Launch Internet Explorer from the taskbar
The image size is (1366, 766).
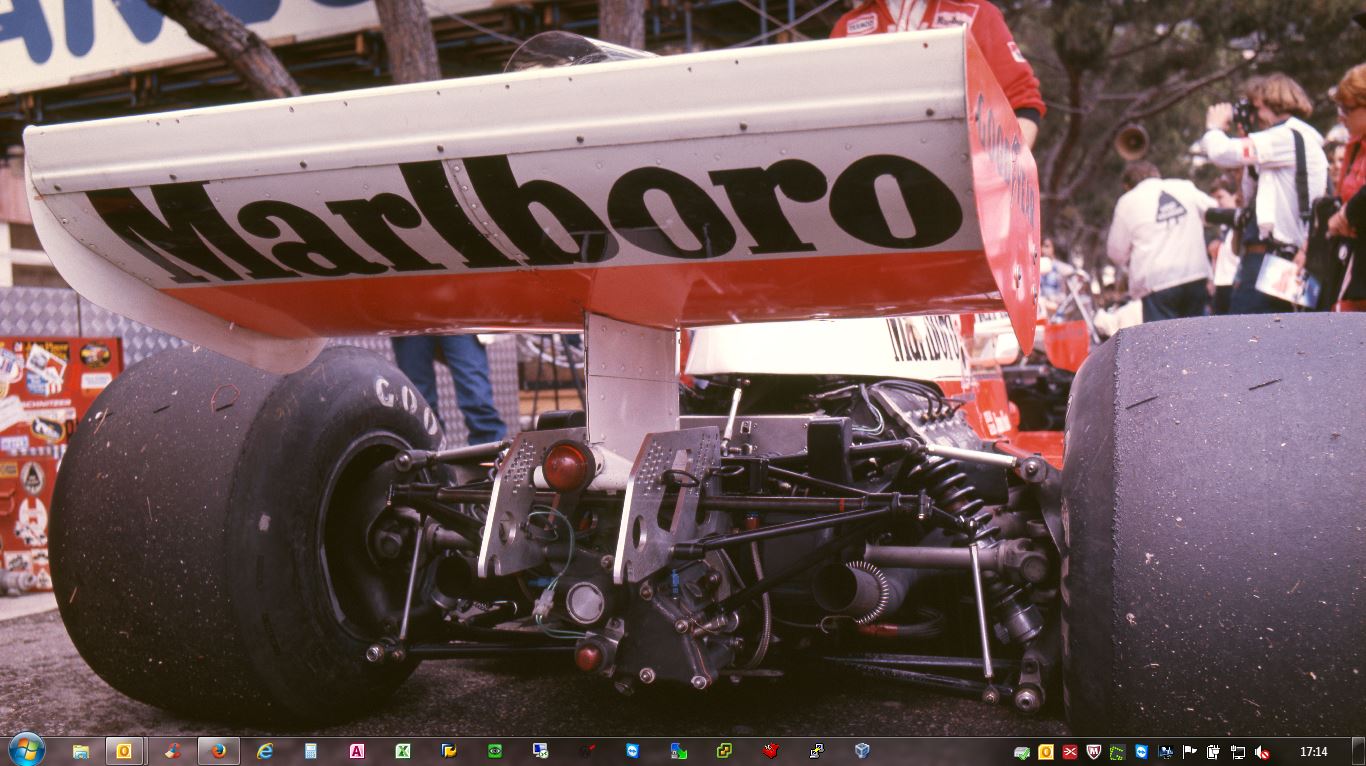click(x=265, y=751)
